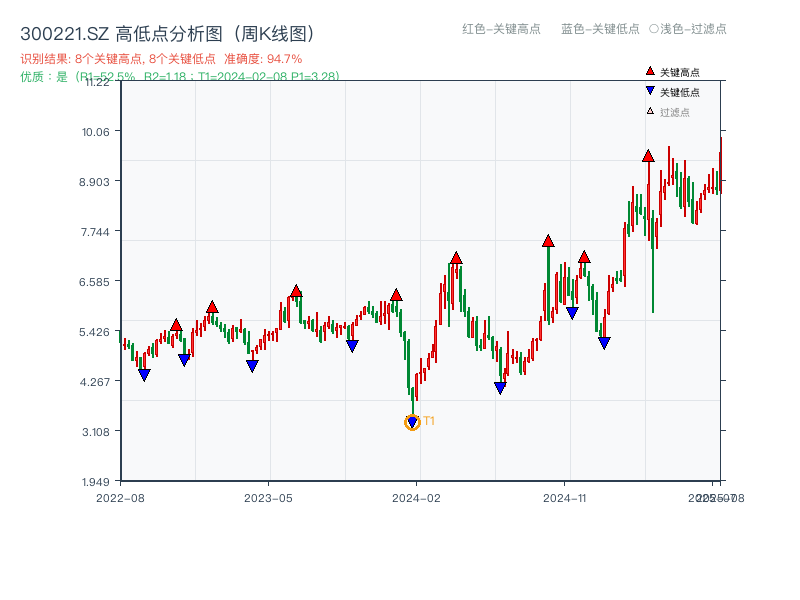Click the green 优质：是 result line
Image resolution: width=800 pixels, height=600 pixels.
[180, 77]
